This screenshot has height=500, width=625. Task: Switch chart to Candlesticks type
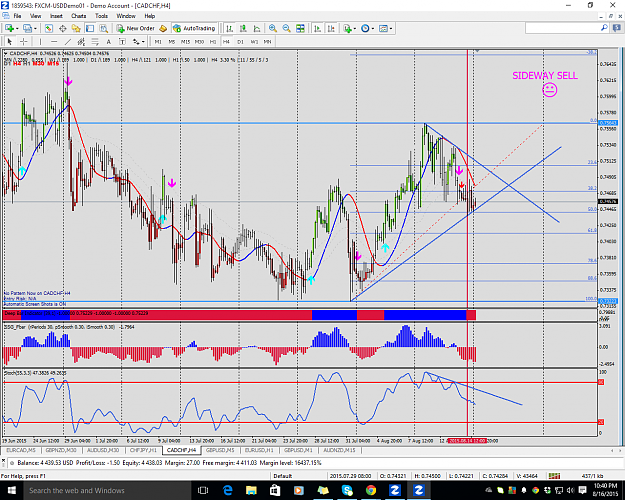click(x=243, y=28)
